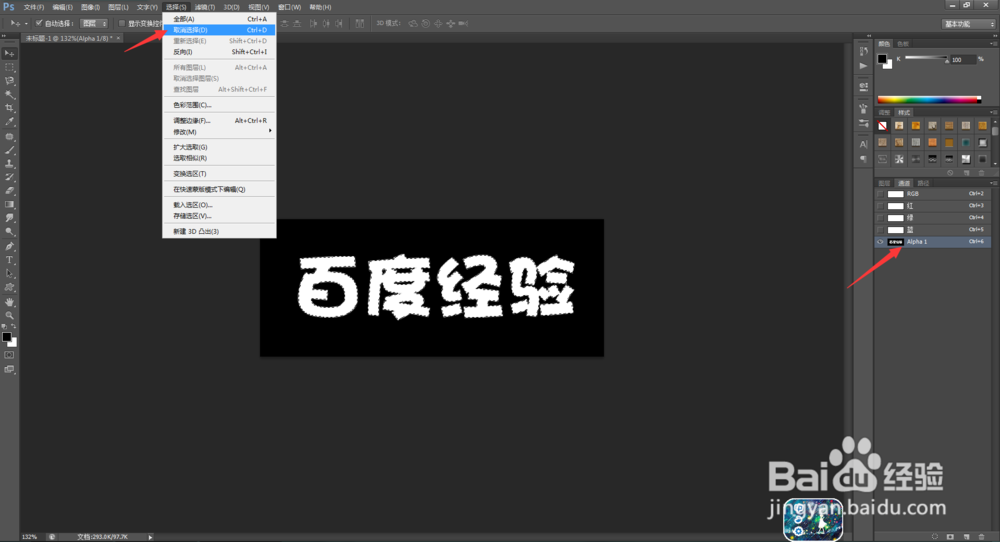This screenshot has height=542, width=1000.
Task: Toggle the auto-select checkbox
Action: tap(39, 24)
